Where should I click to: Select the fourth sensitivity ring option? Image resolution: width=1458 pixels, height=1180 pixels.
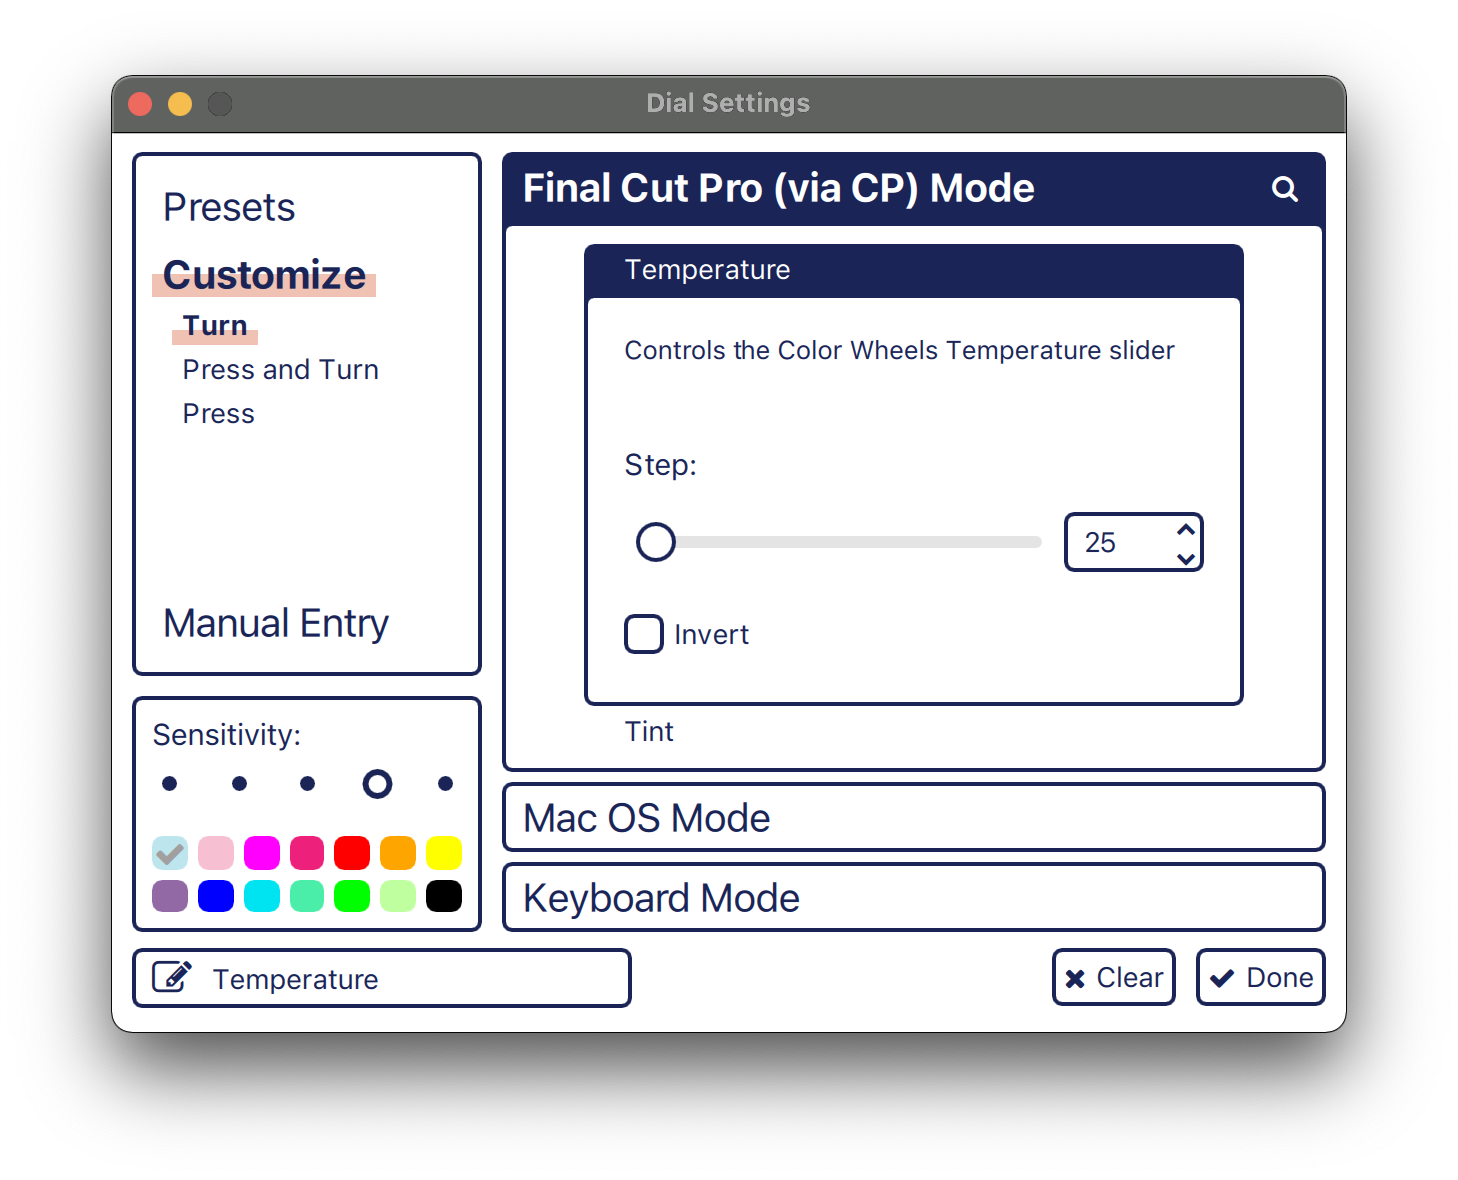click(x=377, y=783)
